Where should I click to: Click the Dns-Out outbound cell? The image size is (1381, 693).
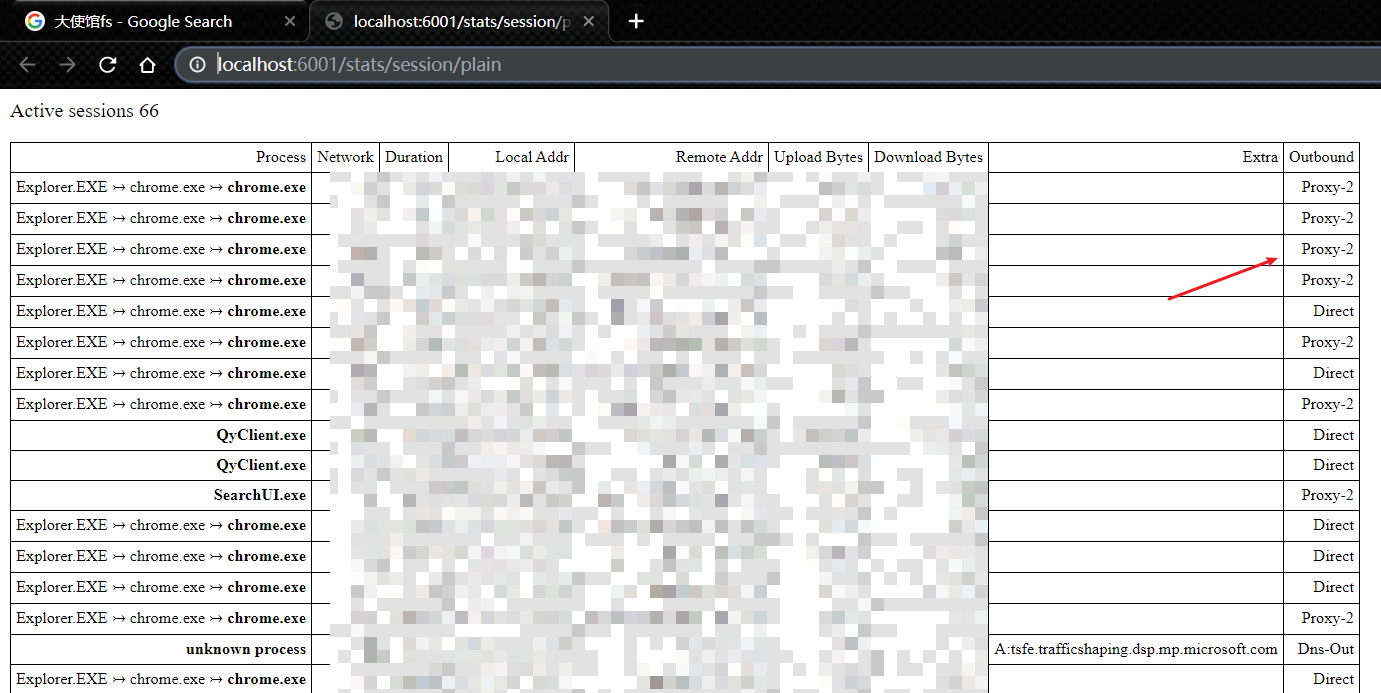(x=1325, y=649)
